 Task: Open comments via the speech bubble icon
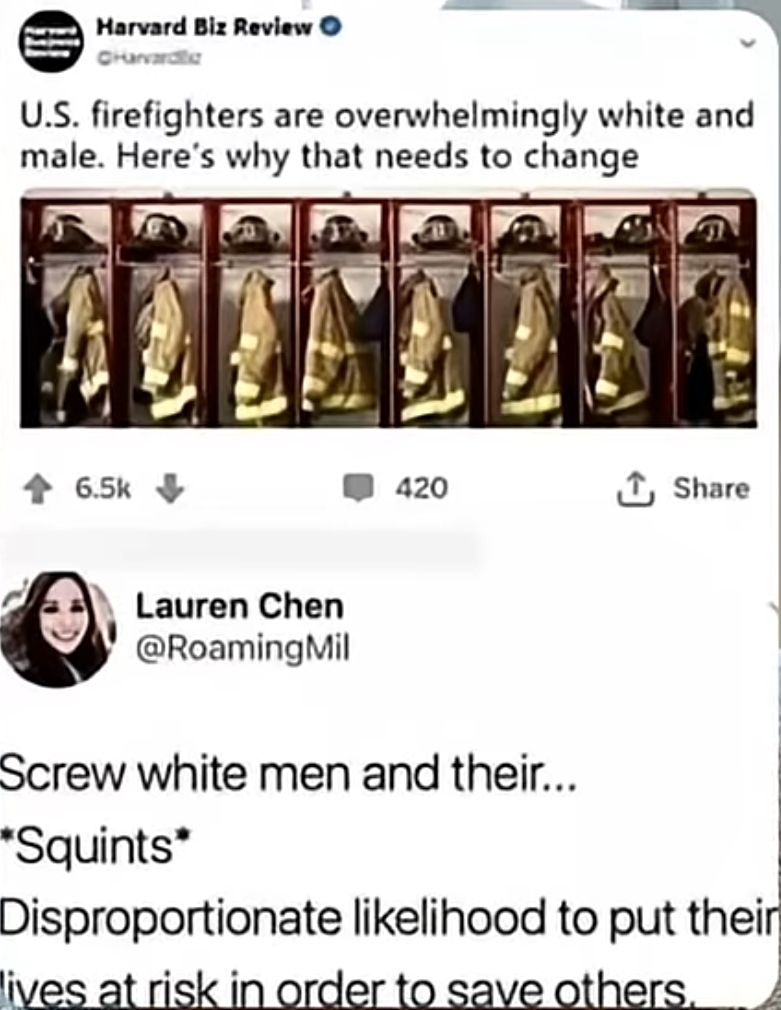pos(358,488)
